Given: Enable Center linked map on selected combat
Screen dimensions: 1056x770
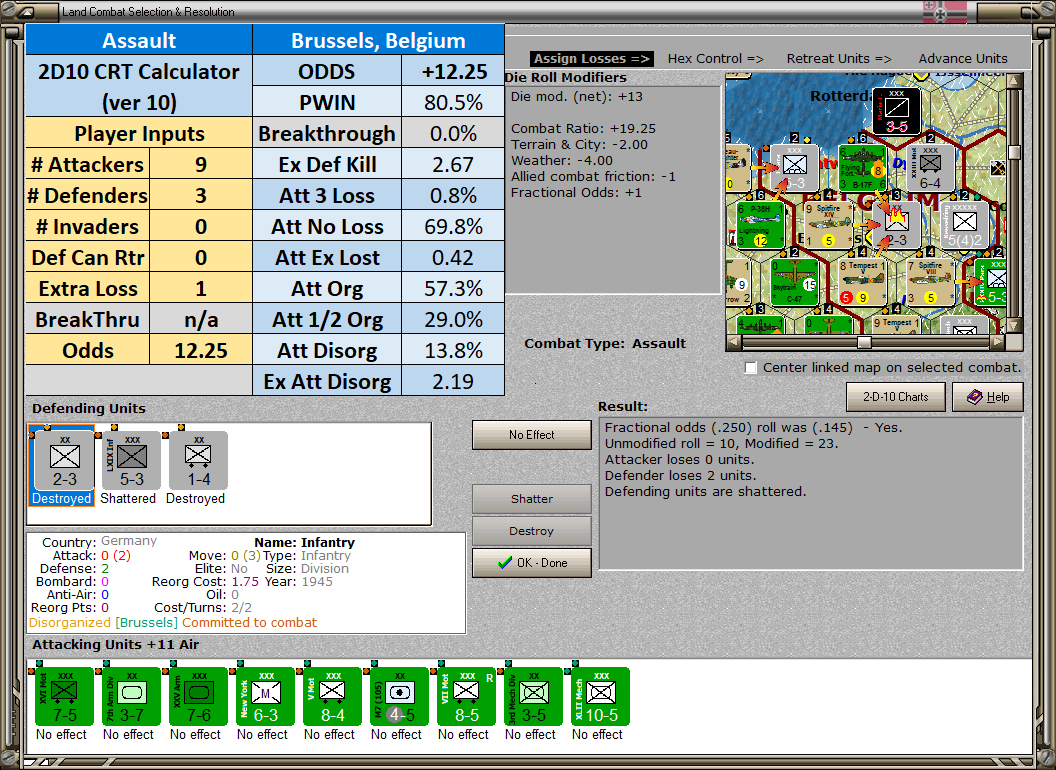Looking at the screenshot, I should [x=751, y=368].
